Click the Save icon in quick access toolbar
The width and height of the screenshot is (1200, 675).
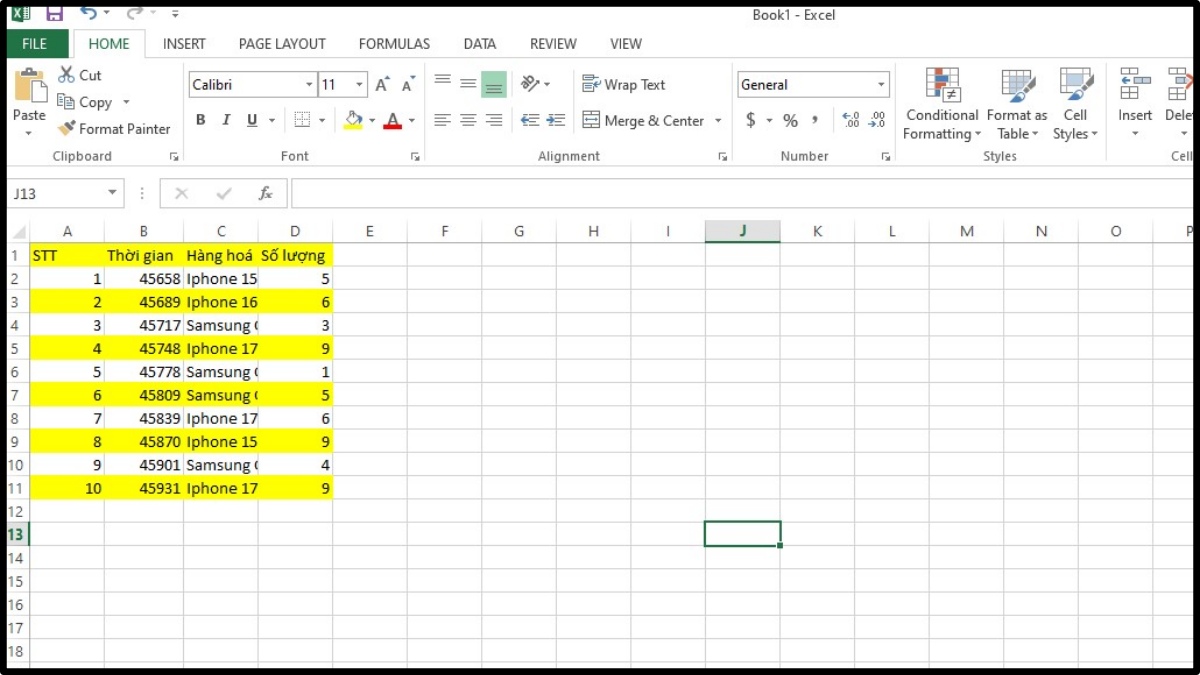click(x=55, y=14)
